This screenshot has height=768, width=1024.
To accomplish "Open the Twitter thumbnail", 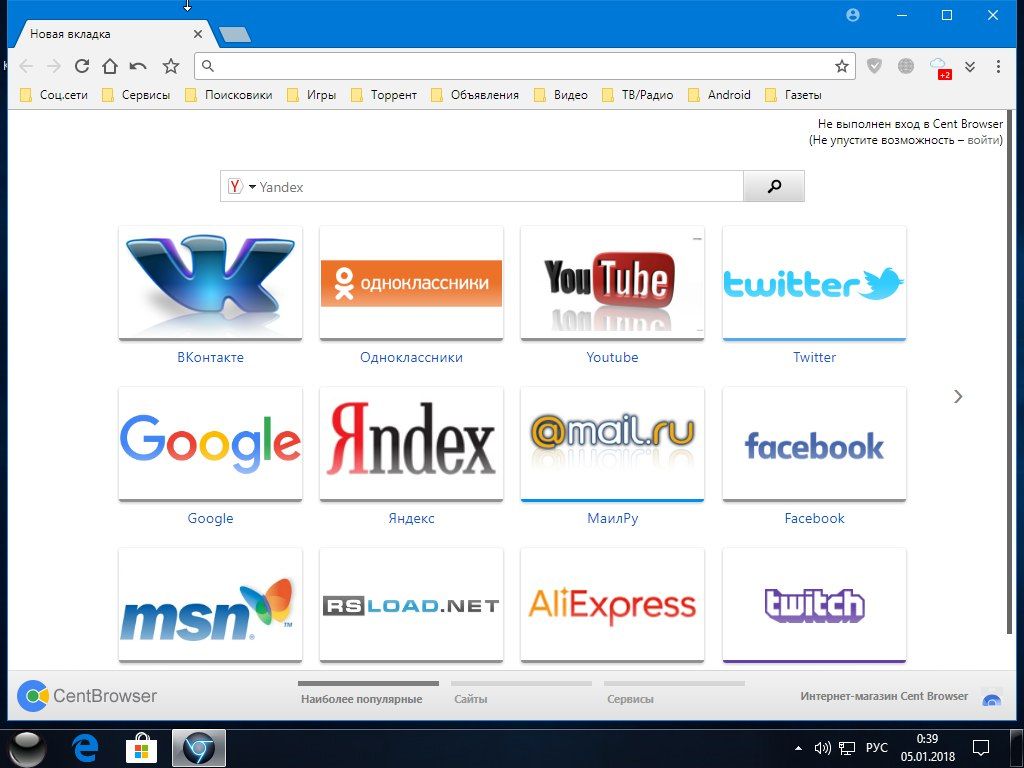I will [x=814, y=283].
